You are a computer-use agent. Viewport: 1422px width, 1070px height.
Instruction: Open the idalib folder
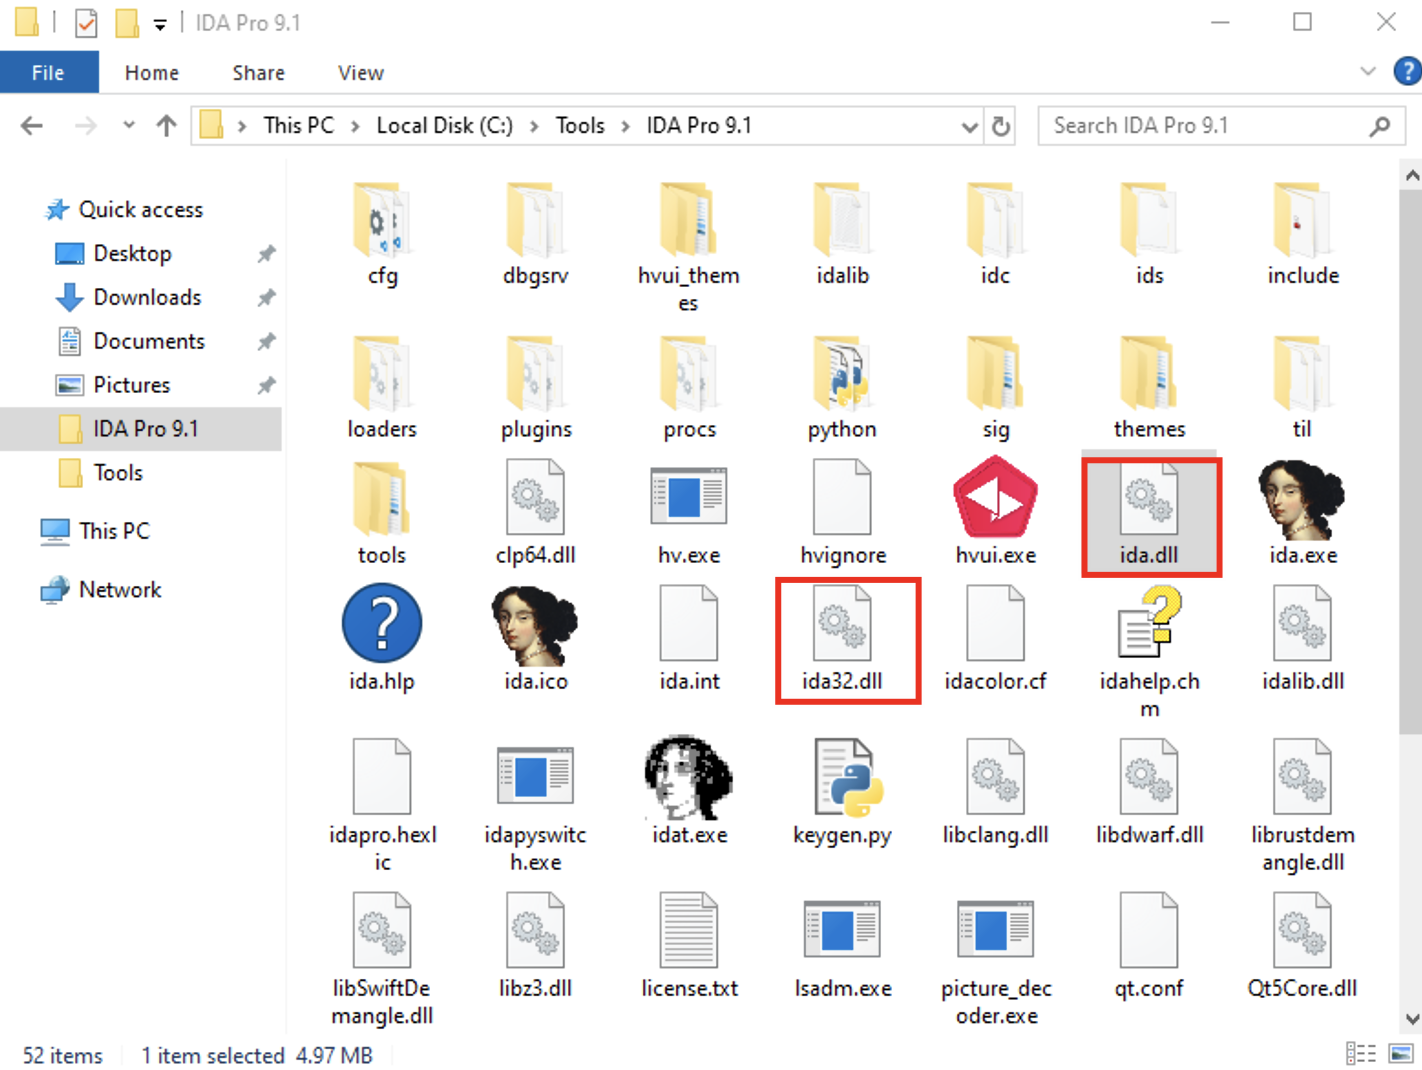[842, 235]
